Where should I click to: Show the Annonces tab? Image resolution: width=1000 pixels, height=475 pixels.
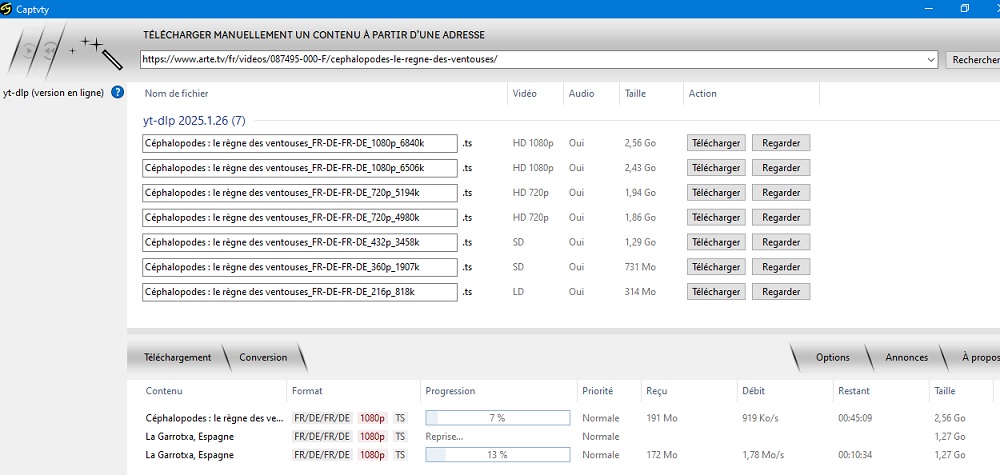(906, 357)
